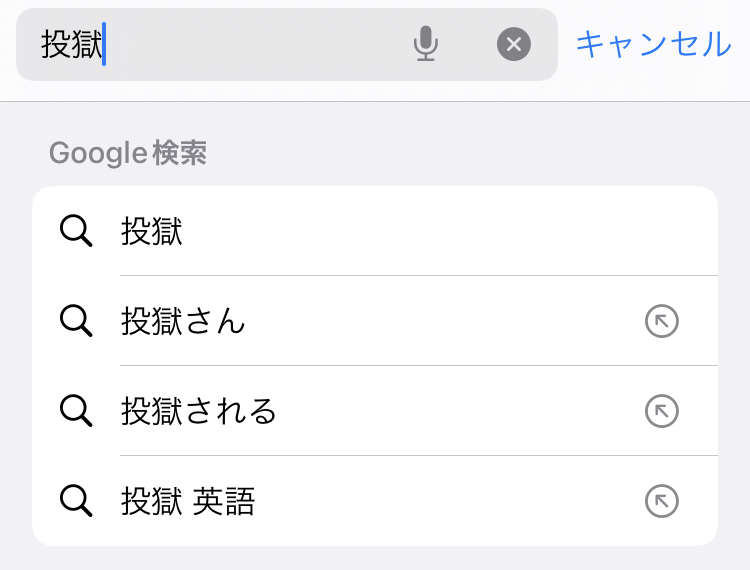Choose the 投獄される suggestion text
The height and width of the screenshot is (570, 750).
tap(199, 411)
